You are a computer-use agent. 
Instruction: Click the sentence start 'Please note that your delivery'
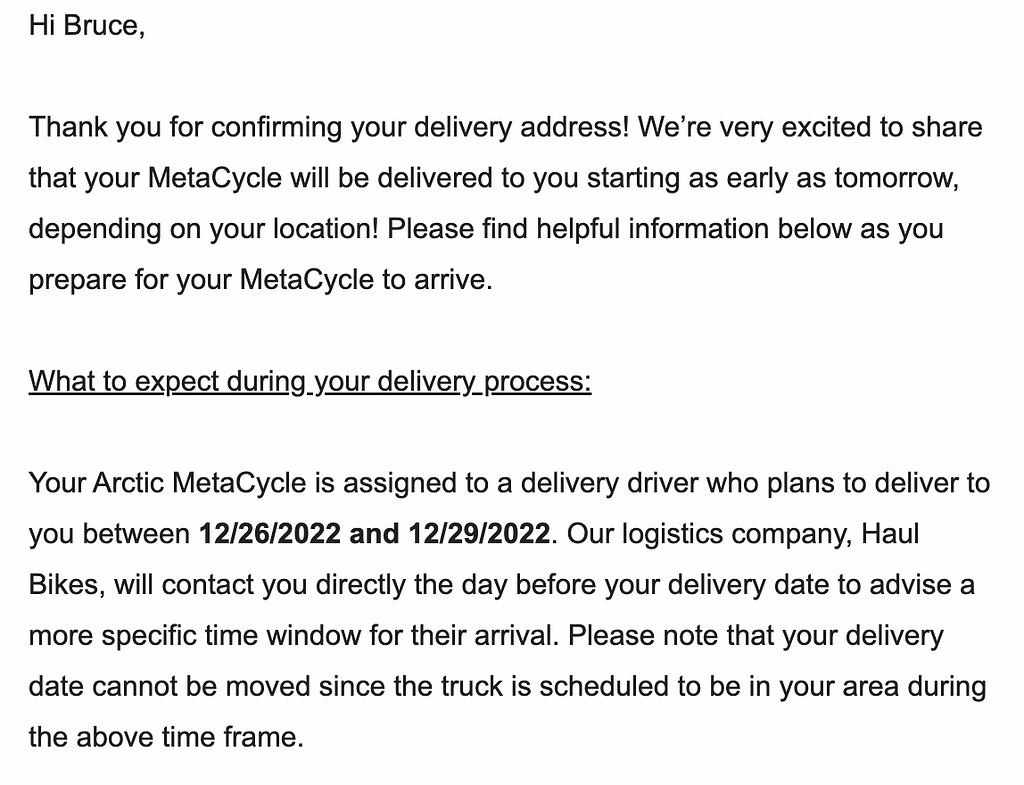point(756,636)
